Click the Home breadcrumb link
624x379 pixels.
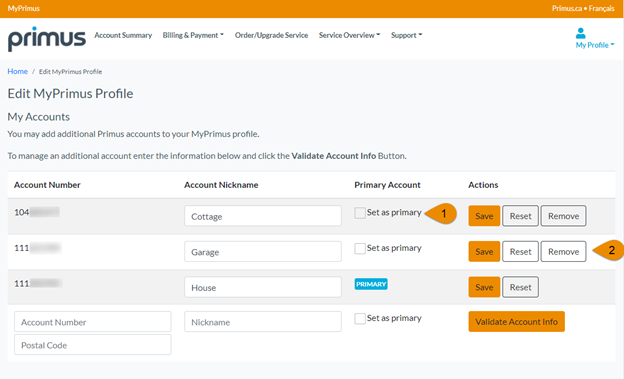point(18,71)
